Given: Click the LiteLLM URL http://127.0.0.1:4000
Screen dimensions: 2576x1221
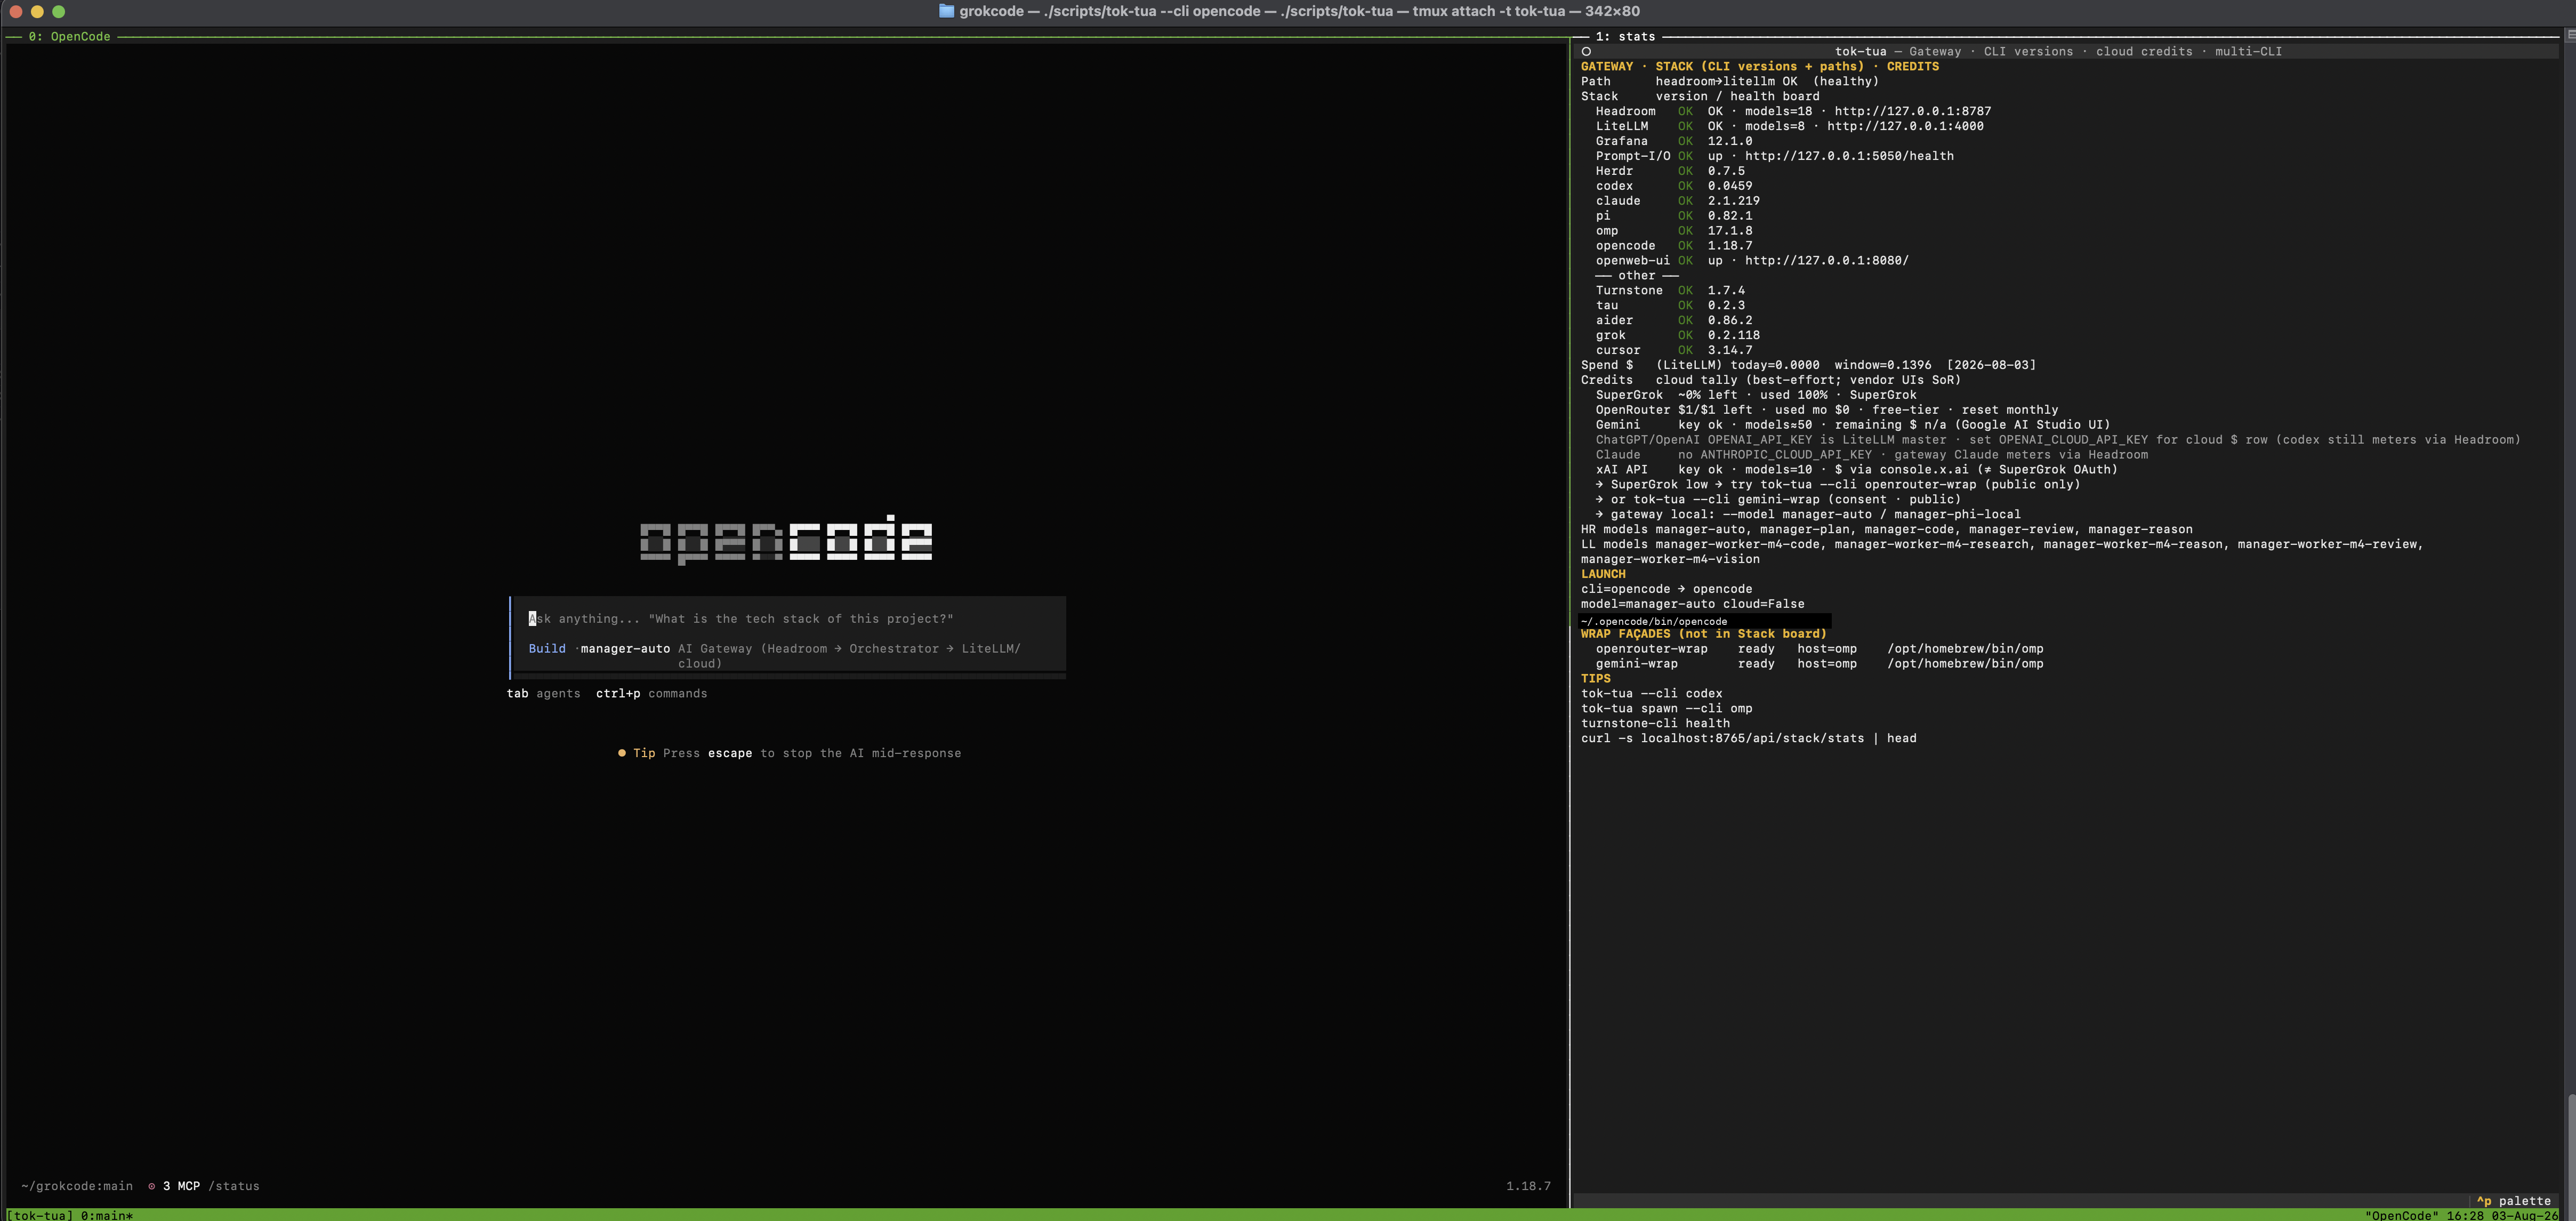Looking at the screenshot, I should [x=1905, y=126].
